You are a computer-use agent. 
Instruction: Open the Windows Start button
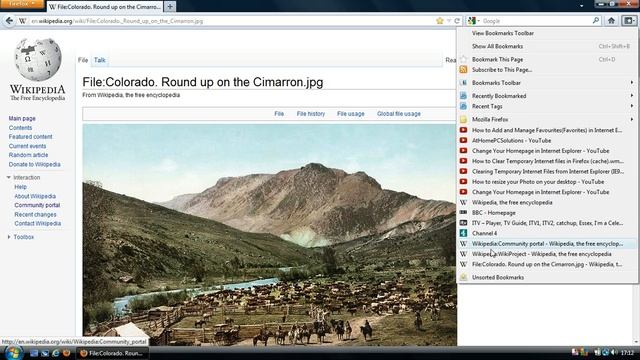[x=13, y=353]
